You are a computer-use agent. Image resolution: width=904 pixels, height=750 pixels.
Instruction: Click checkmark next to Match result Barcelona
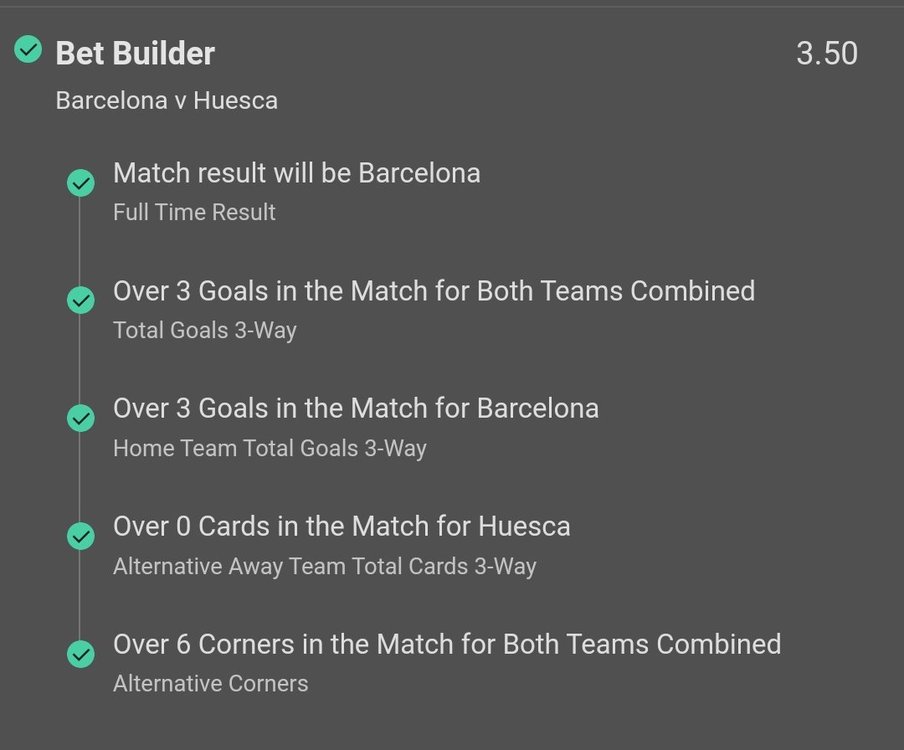pos(80,183)
